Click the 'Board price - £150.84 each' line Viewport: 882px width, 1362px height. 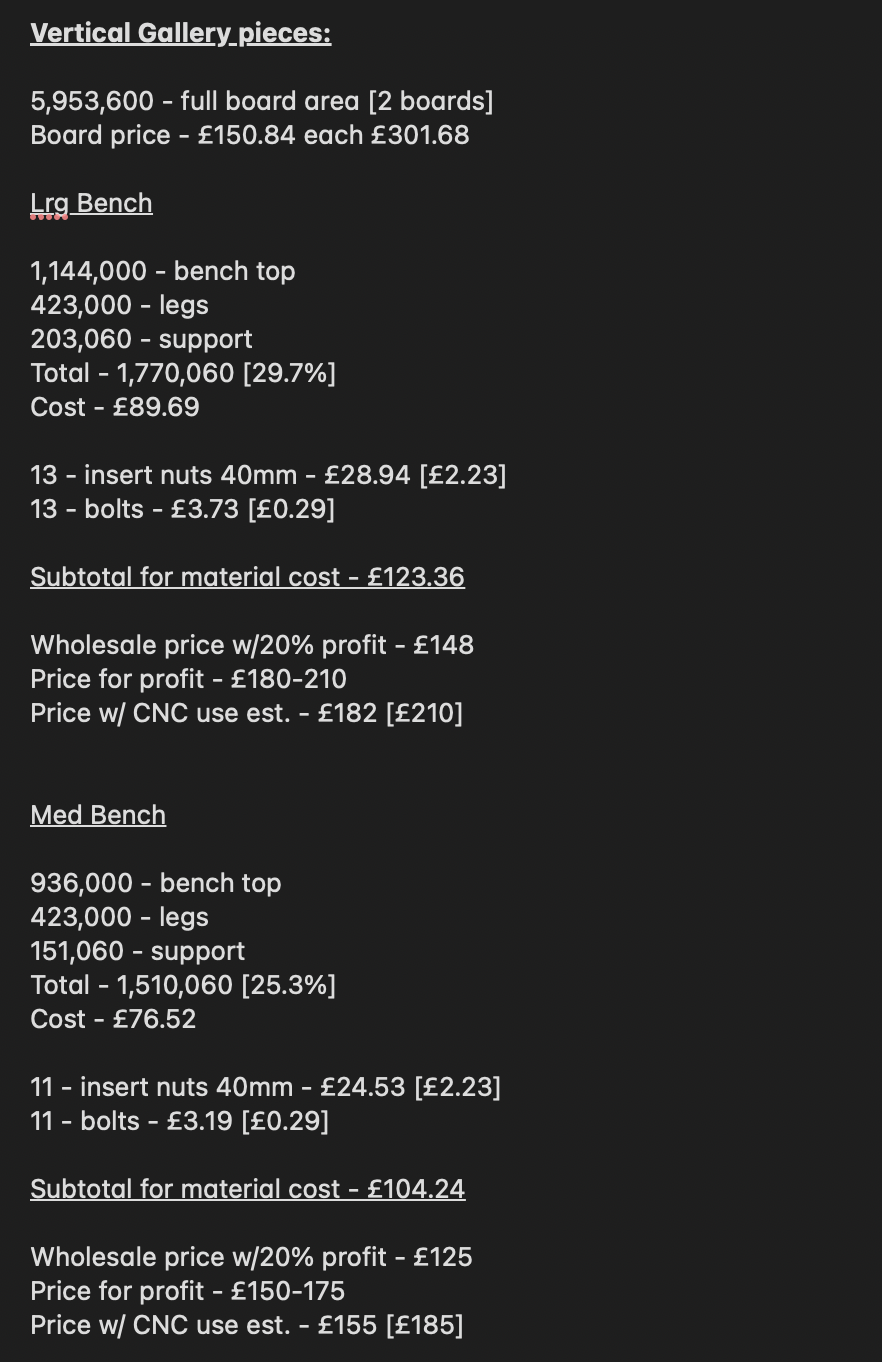(250, 136)
